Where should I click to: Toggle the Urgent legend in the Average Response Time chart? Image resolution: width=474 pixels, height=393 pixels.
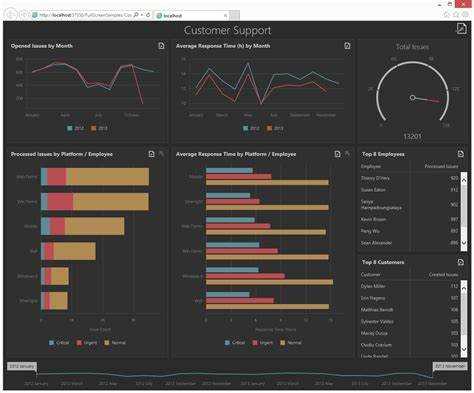click(263, 343)
